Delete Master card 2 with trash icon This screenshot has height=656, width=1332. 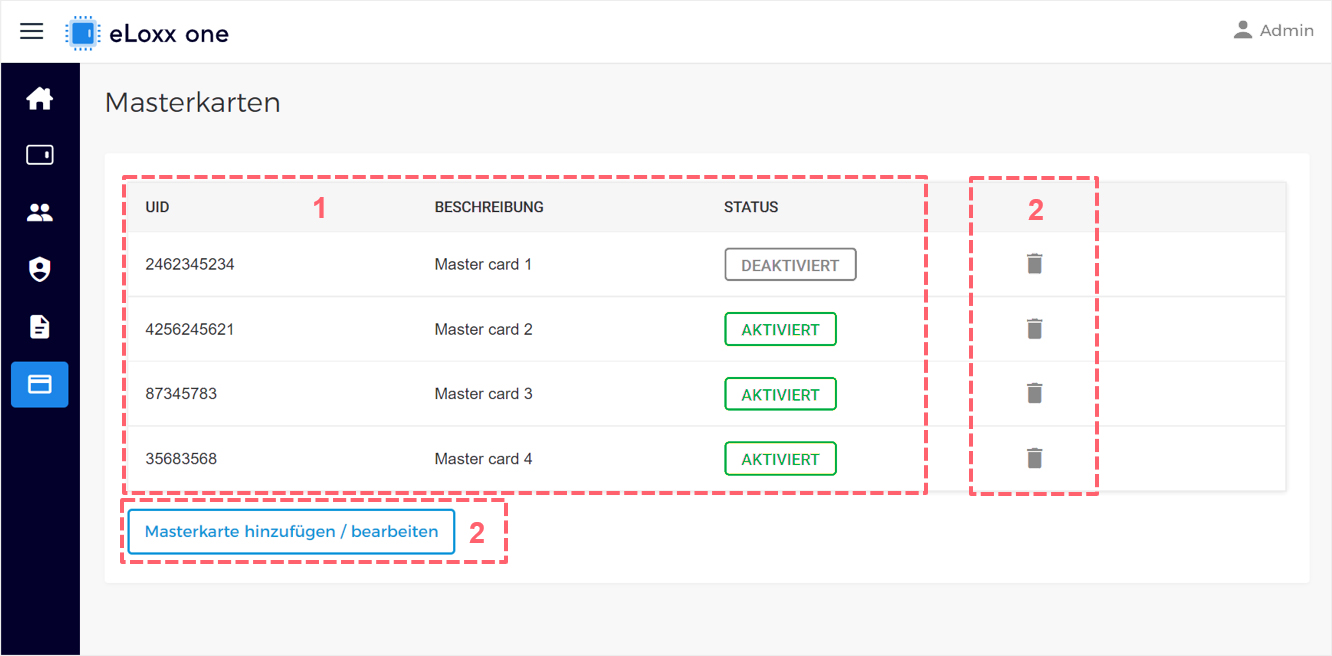1035,329
